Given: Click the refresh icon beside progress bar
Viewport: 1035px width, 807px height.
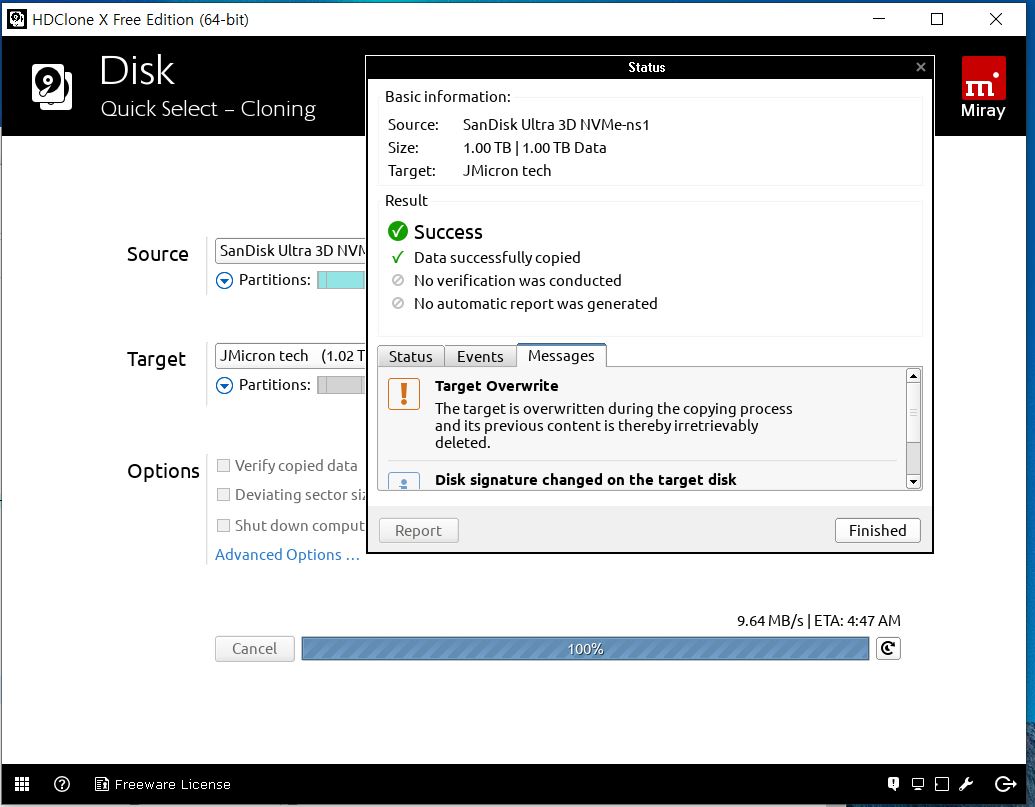Looking at the screenshot, I should (x=888, y=649).
